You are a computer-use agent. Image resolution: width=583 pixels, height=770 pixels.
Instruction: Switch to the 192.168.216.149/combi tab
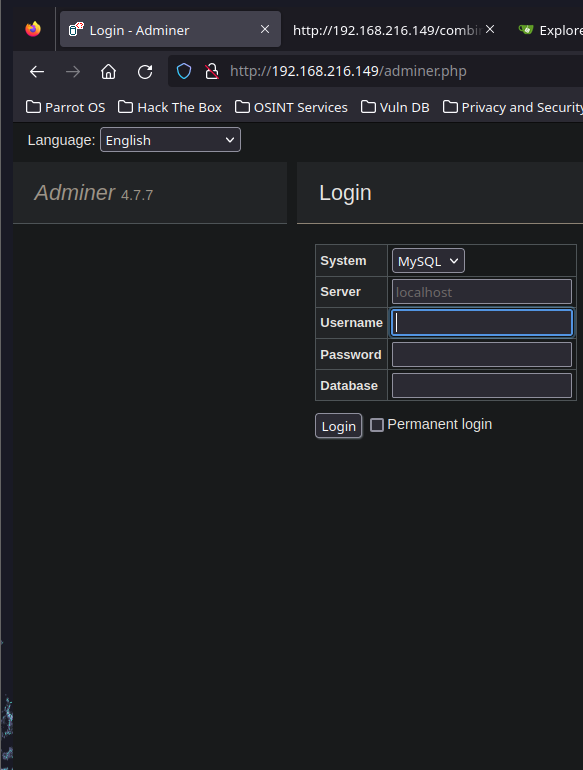(x=387, y=30)
